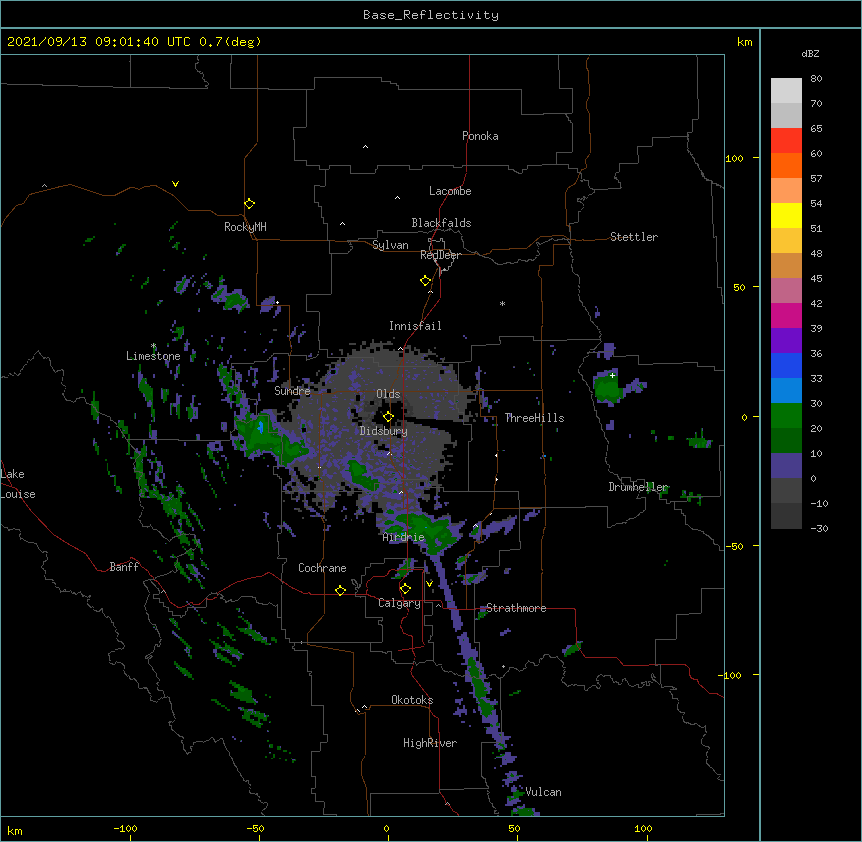Click the Lacombe city label
The image size is (862, 842).
coord(450,191)
